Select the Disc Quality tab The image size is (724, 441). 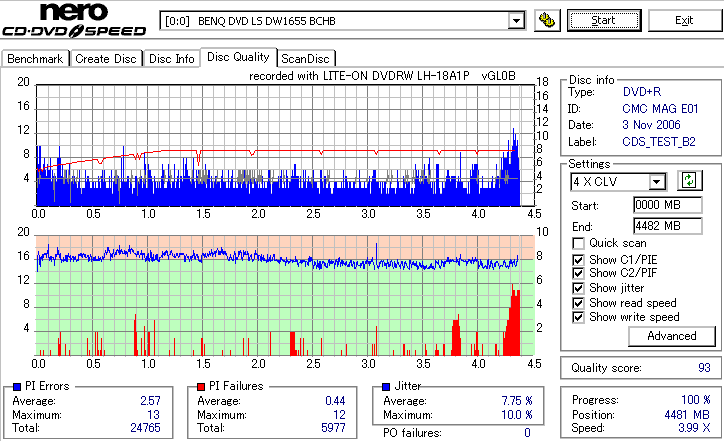click(238, 57)
